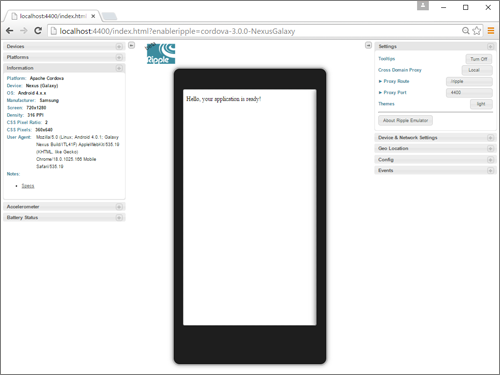Expand the Config panel
Image resolution: width=500 pixels, height=375 pixels.
[435, 160]
